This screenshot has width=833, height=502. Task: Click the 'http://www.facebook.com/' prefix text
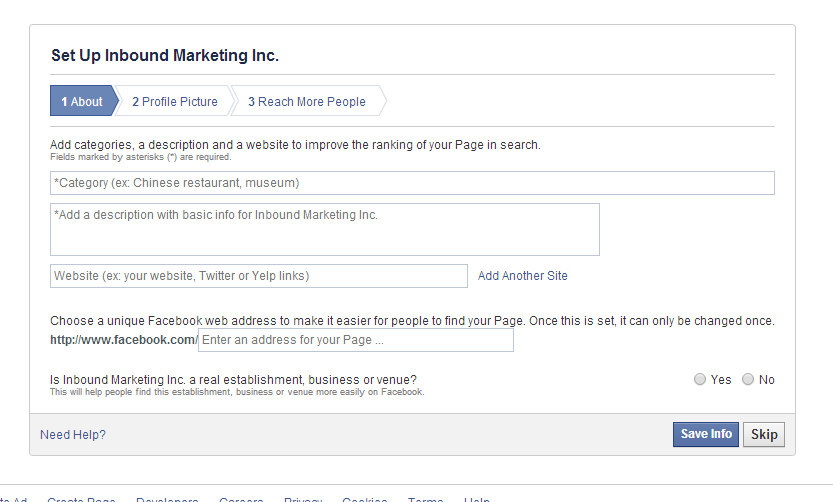click(124, 340)
